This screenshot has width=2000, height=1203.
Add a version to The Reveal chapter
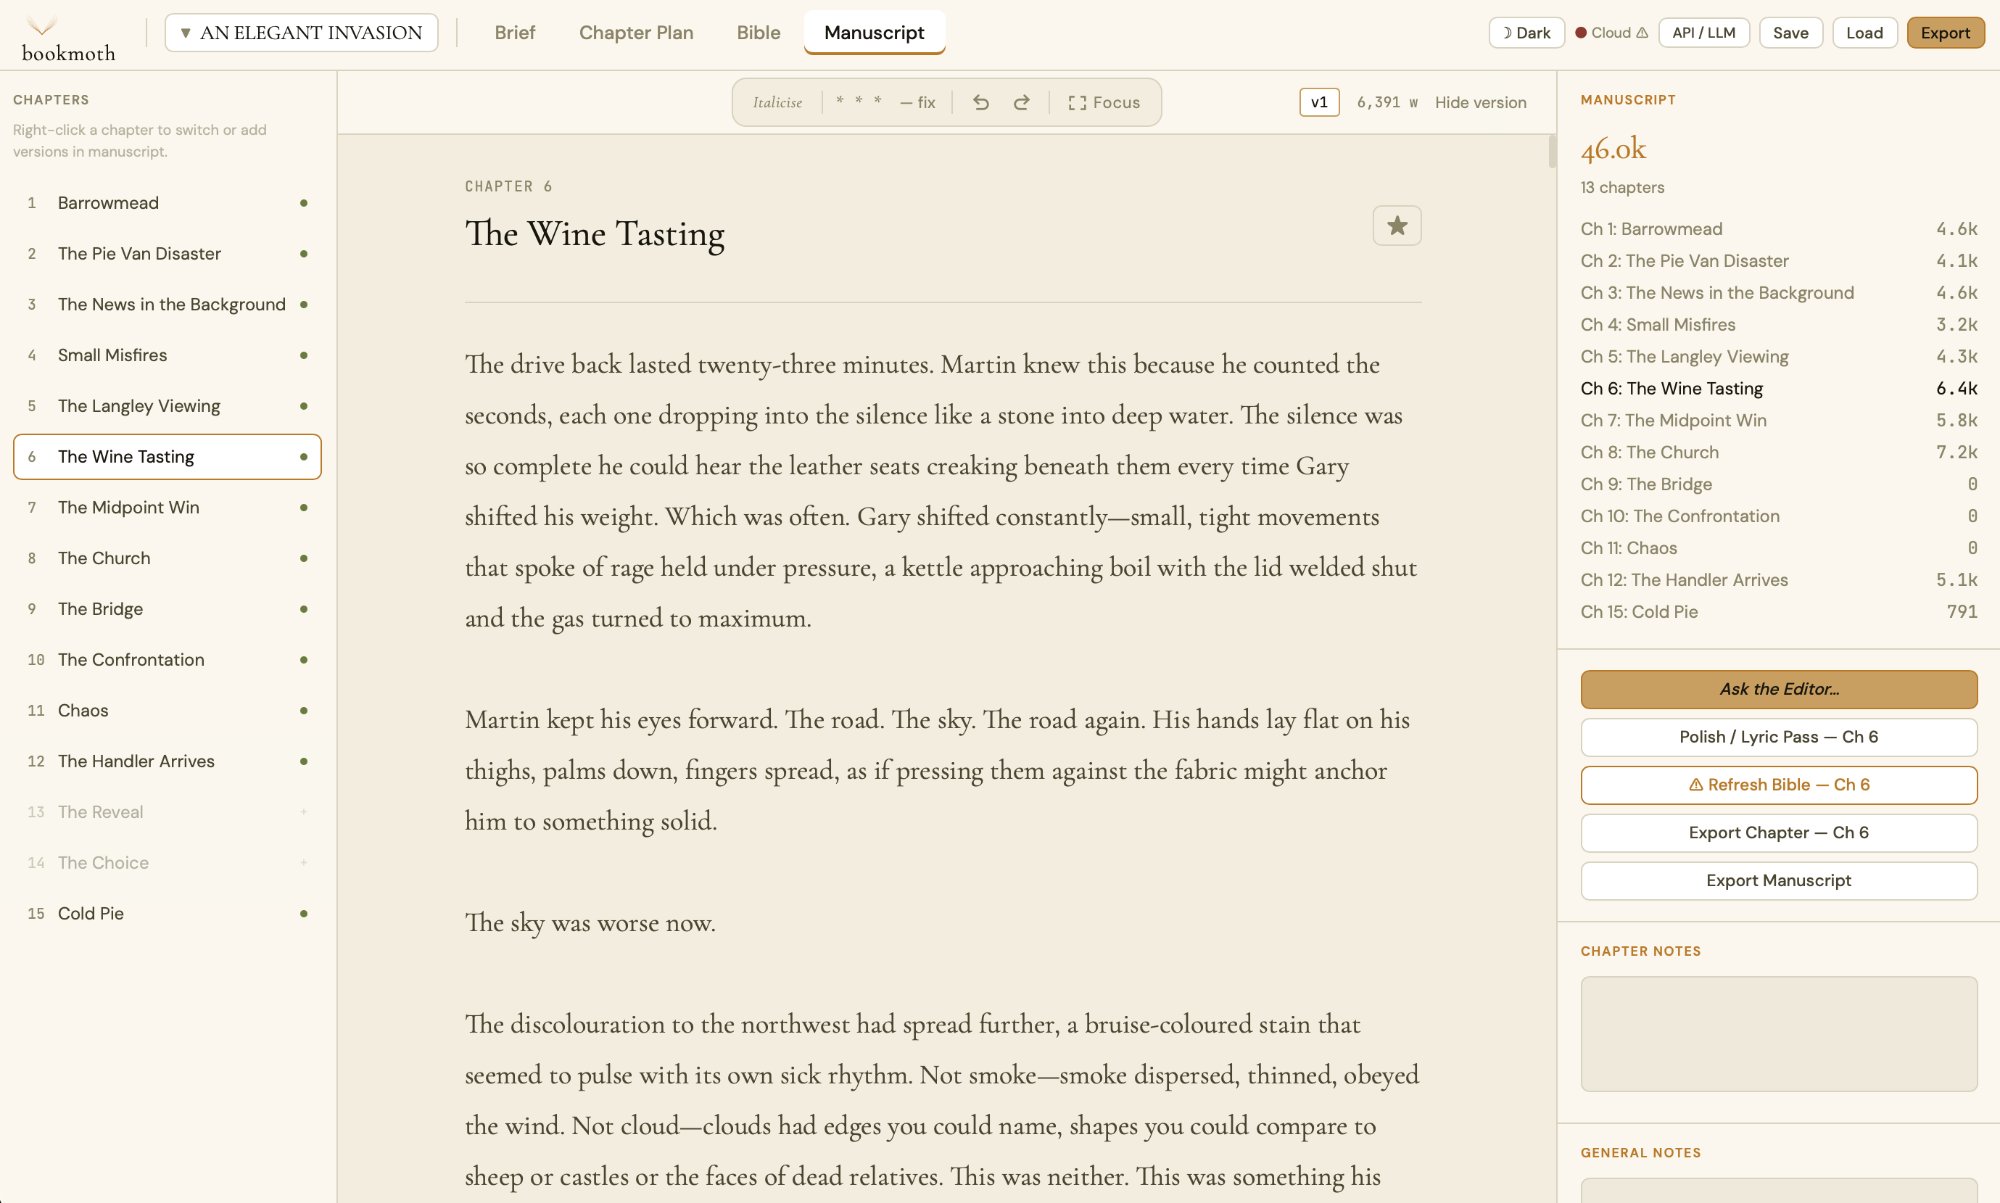tap(304, 811)
